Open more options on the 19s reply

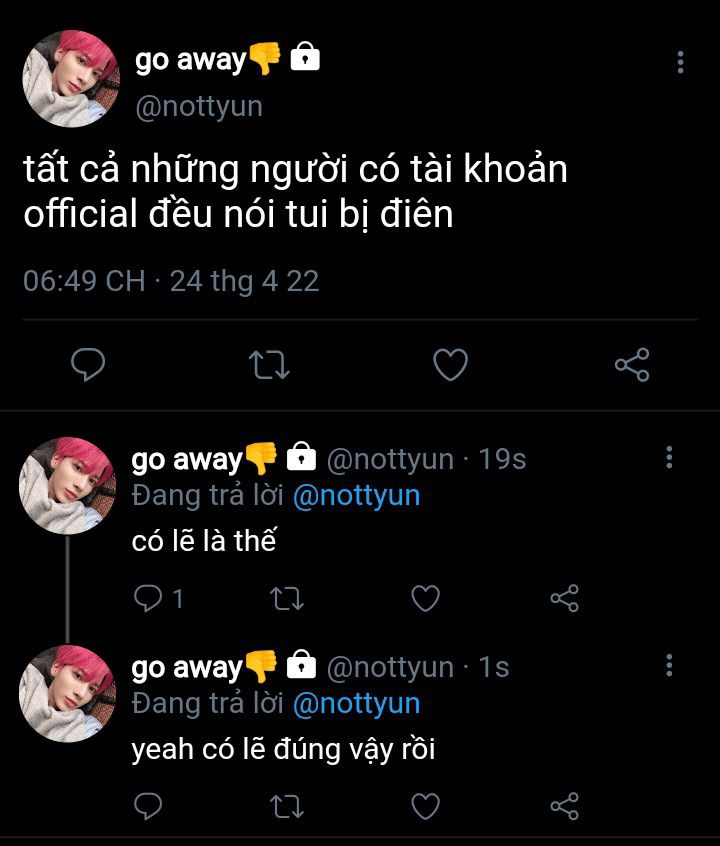click(x=669, y=459)
